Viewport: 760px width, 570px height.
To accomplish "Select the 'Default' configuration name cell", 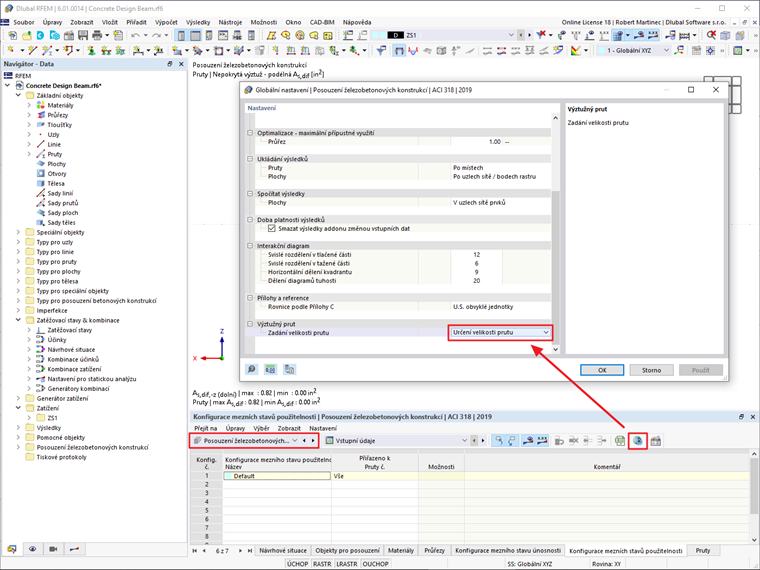I will [277, 476].
